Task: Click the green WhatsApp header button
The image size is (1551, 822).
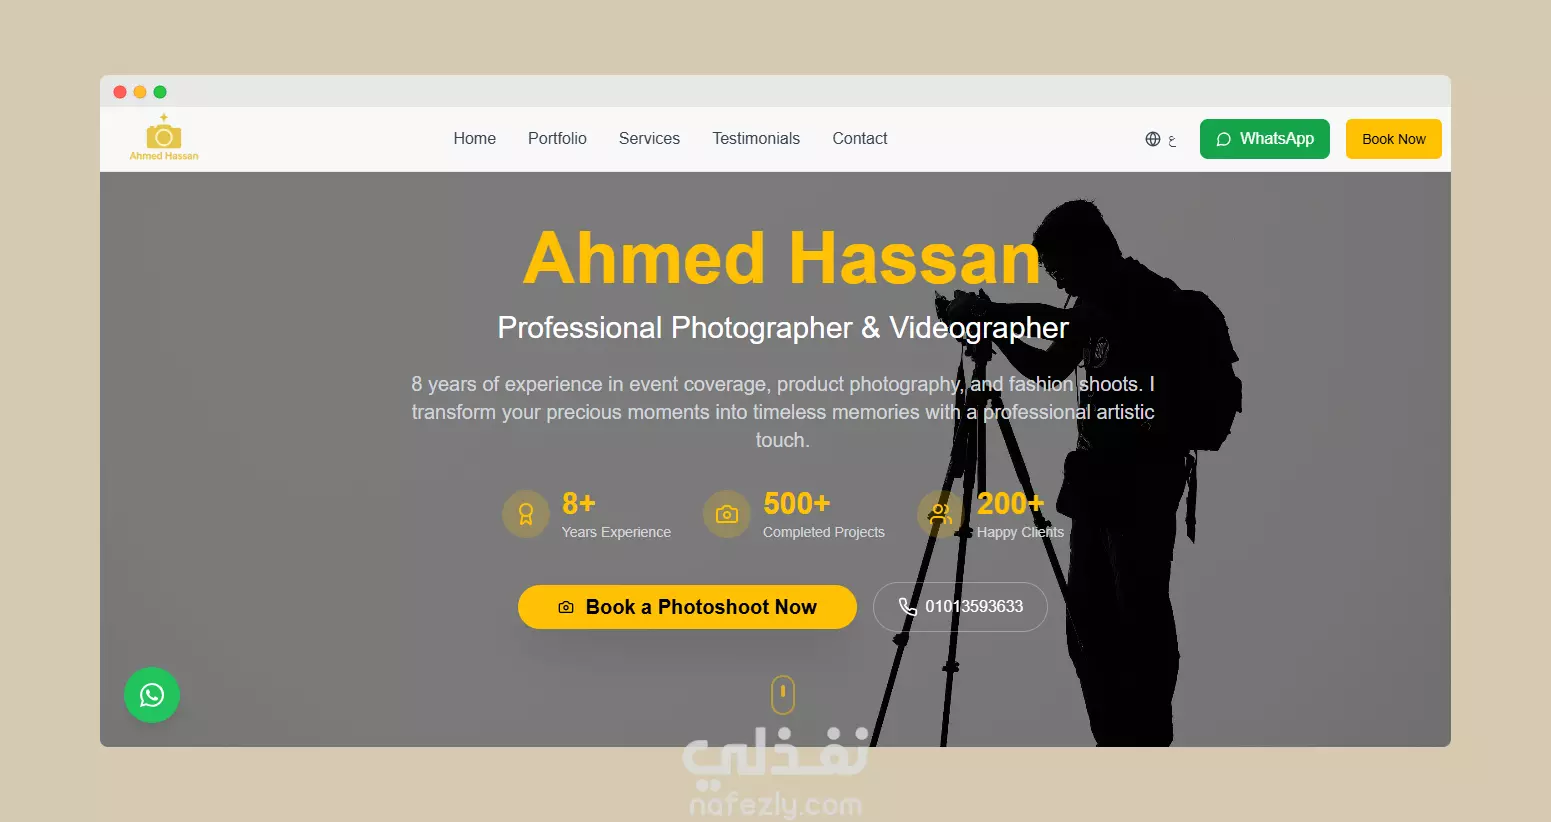Action: point(1265,139)
